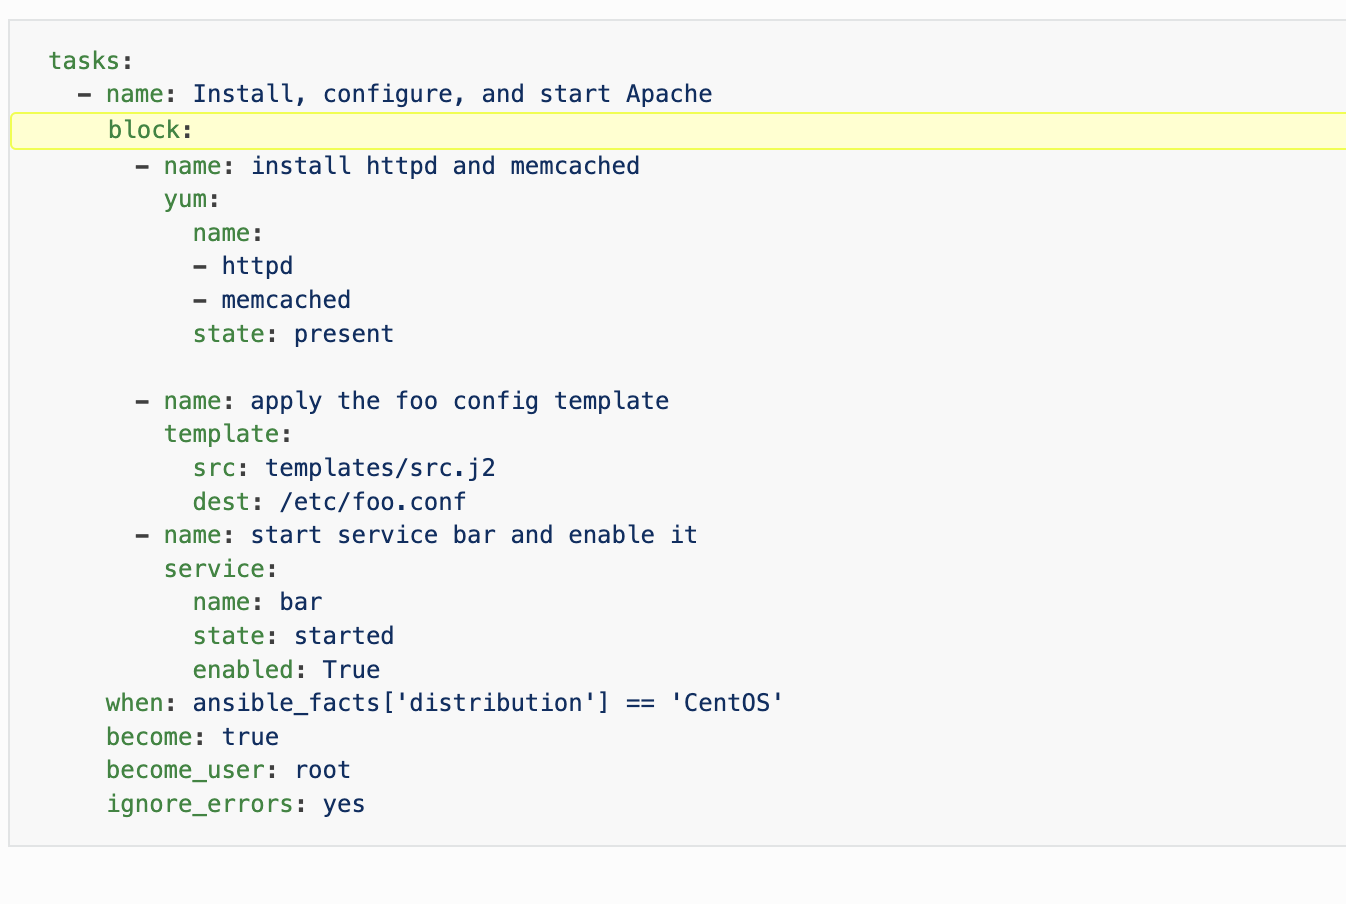Click the 'yum:' module key
This screenshot has width=1346, height=904.
[191, 199]
